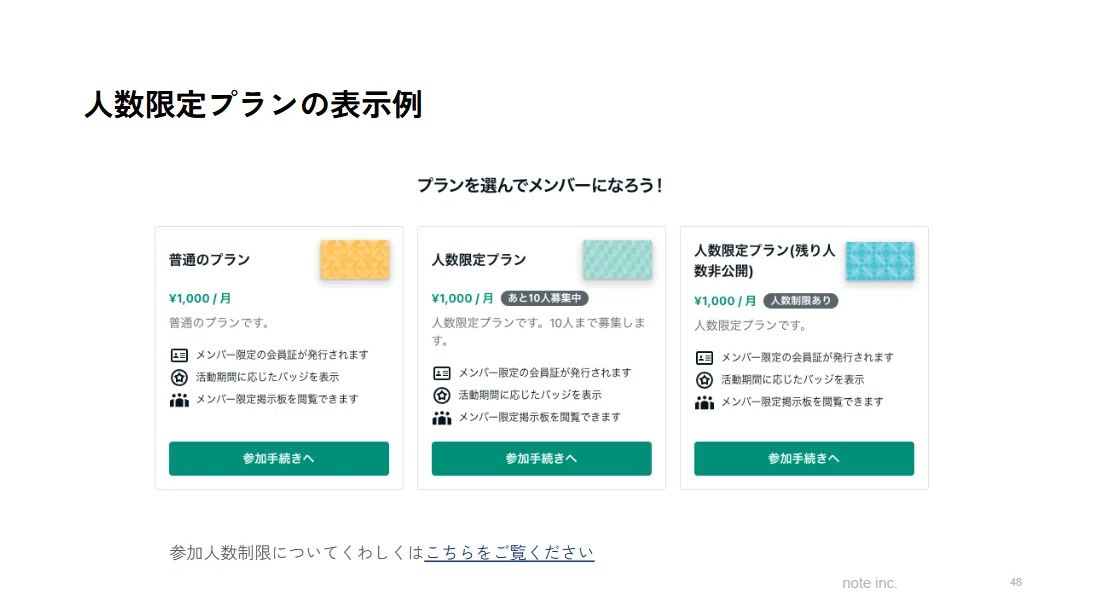Select the 普通のプラン title
Image resolution: width=1099 pixels, height=615 pixels.
coord(210,260)
